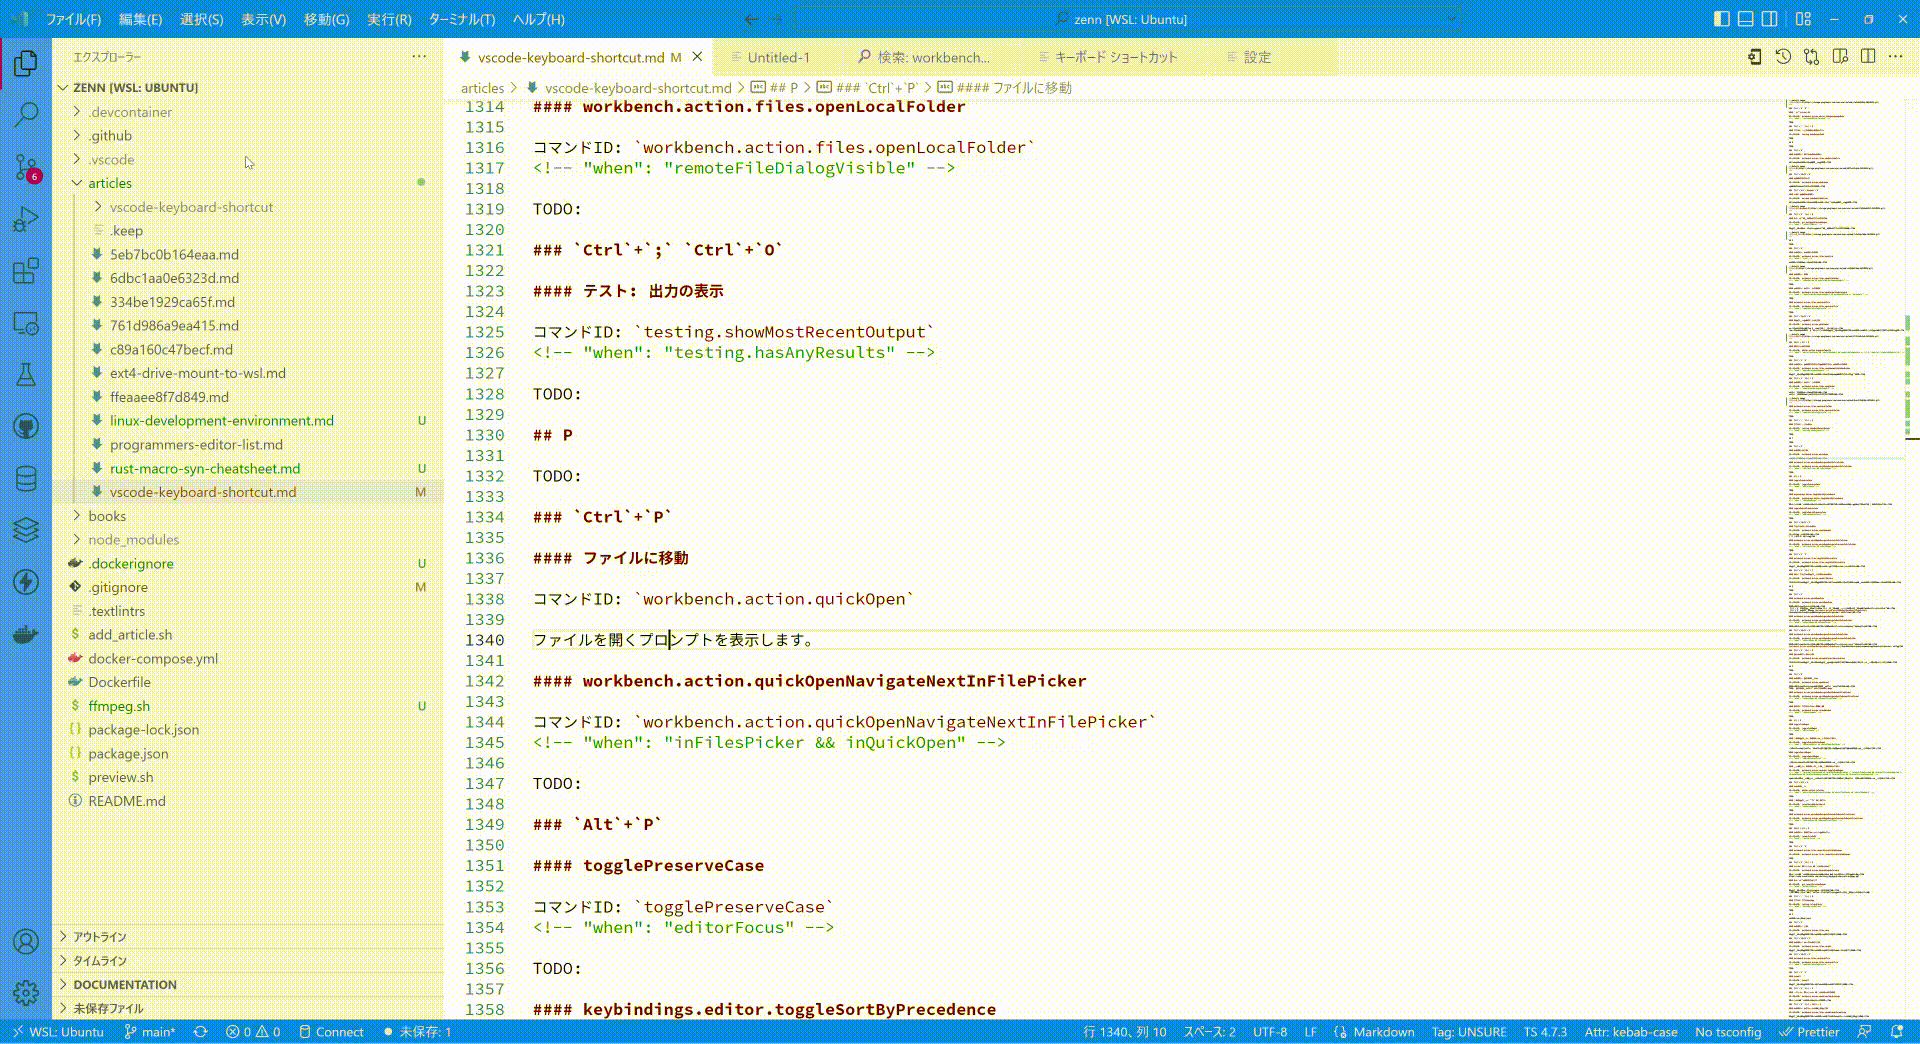Open docker-compose.yml in explorer
Screen dimensions: 1920x1044
[x=153, y=658]
